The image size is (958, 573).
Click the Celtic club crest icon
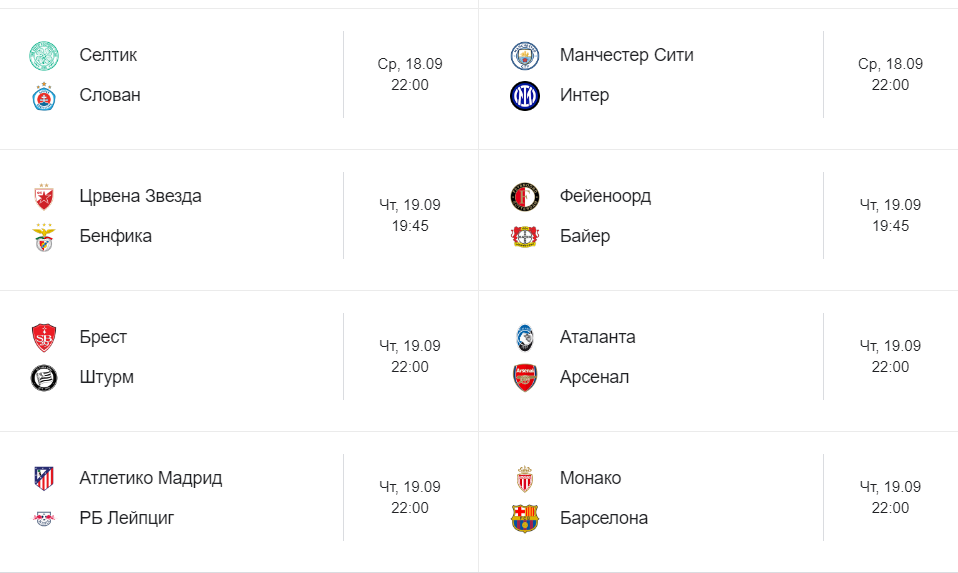click(x=44, y=56)
